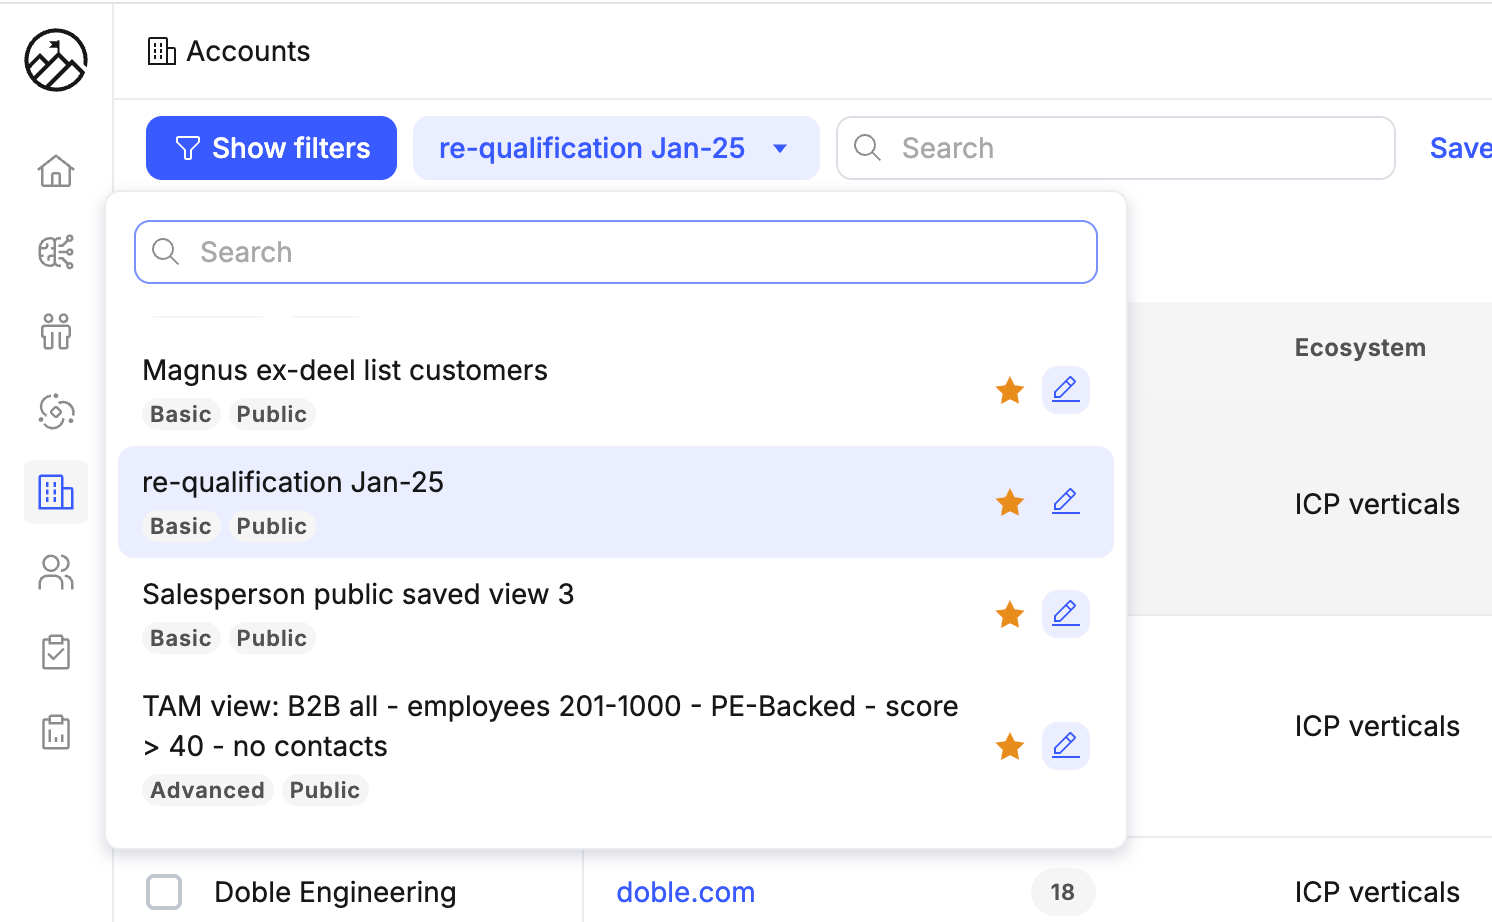Edit the Magnus ex-deel list customers view
The height and width of the screenshot is (922, 1492).
pyautogui.click(x=1065, y=390)
